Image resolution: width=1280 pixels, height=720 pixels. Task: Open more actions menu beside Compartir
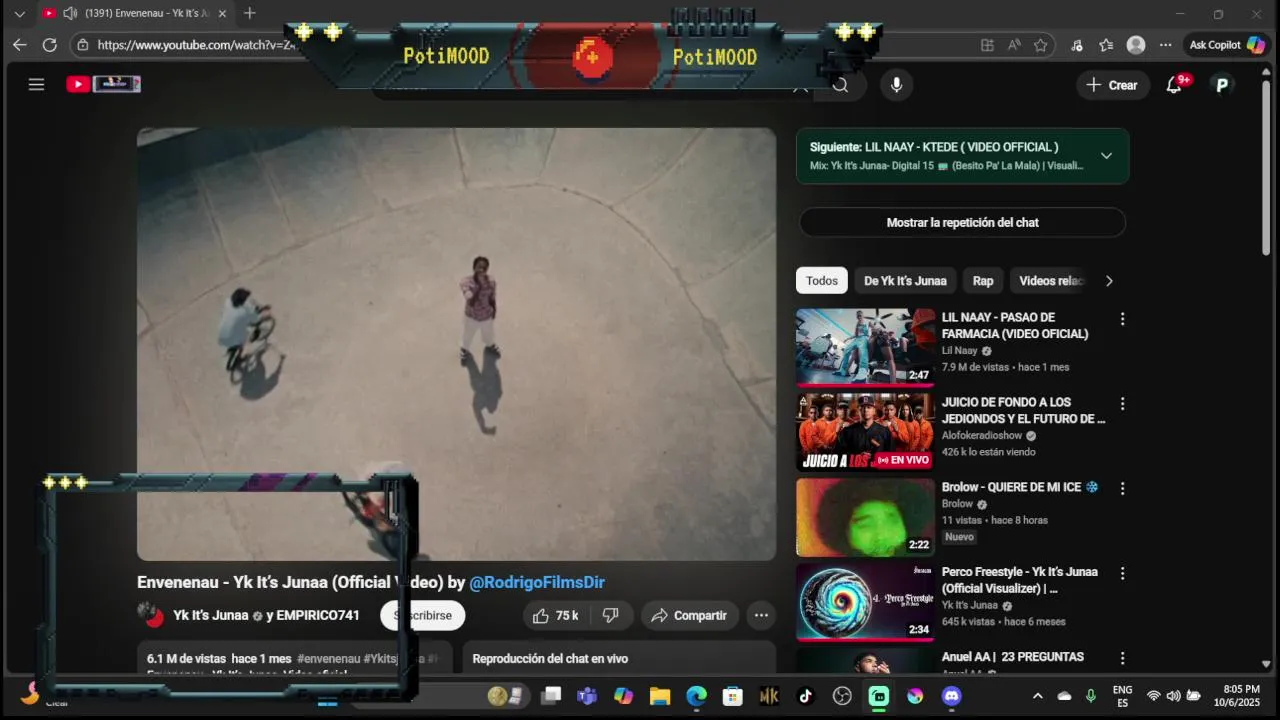pos(761,615)
